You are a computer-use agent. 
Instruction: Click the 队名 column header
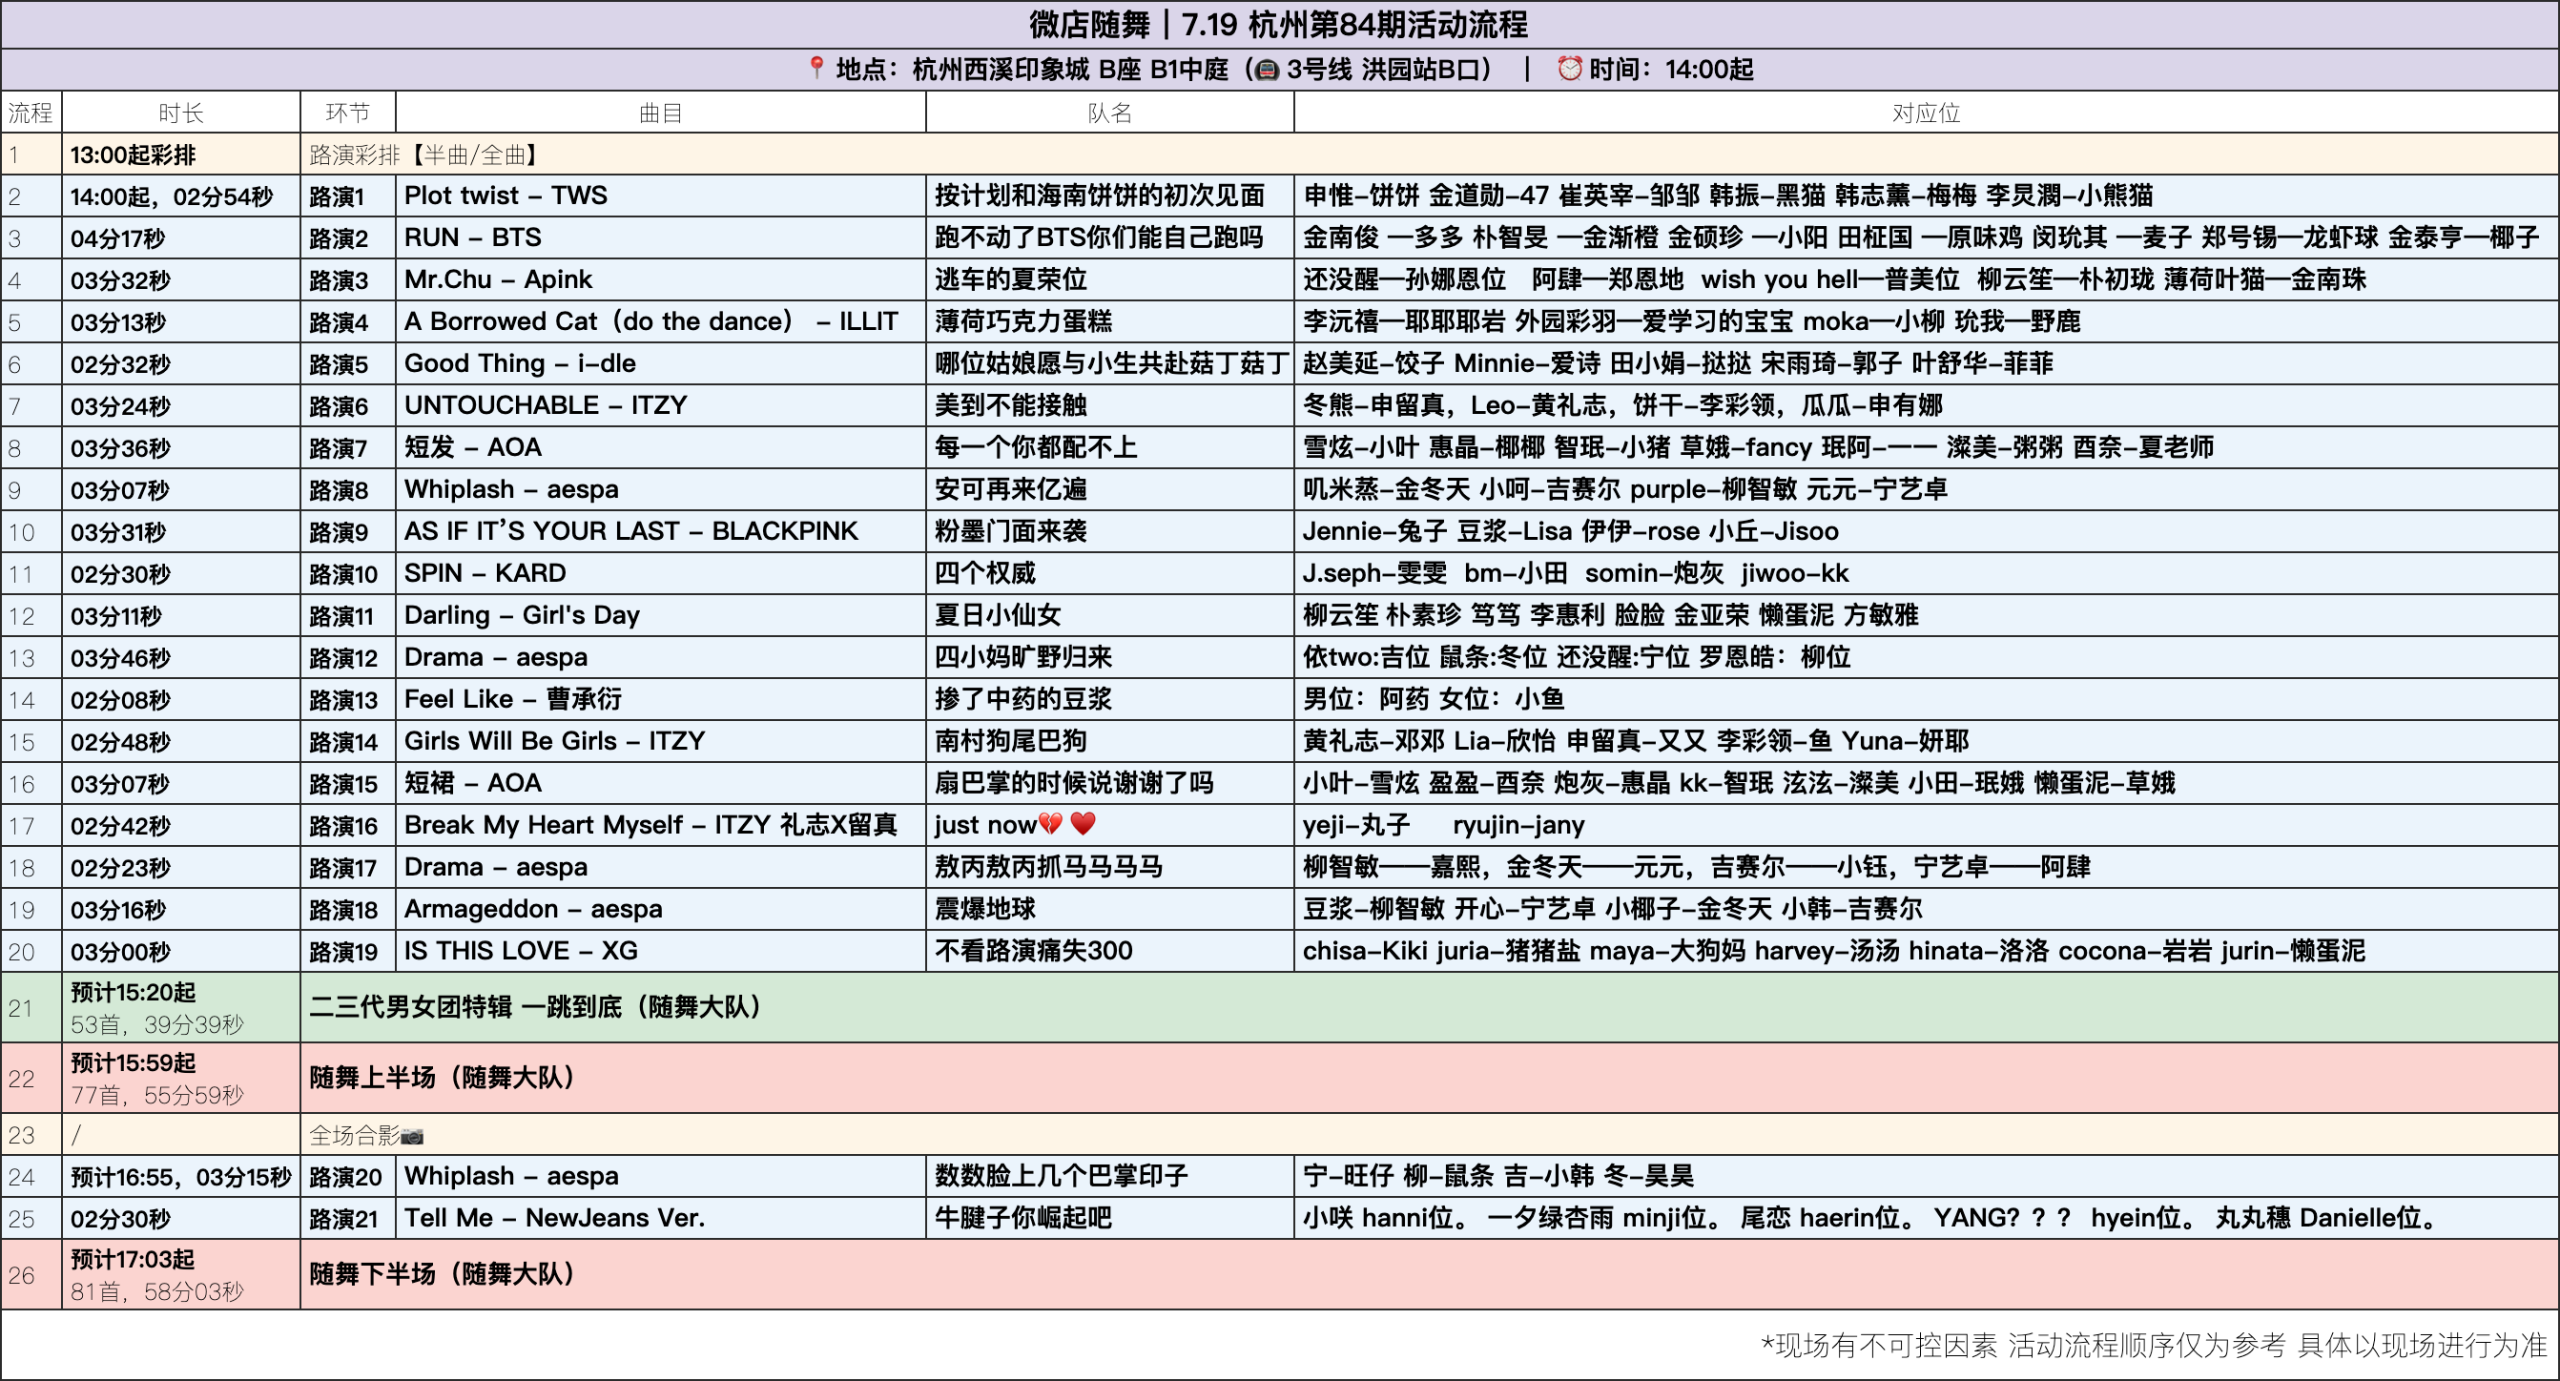click(1110, 112)
